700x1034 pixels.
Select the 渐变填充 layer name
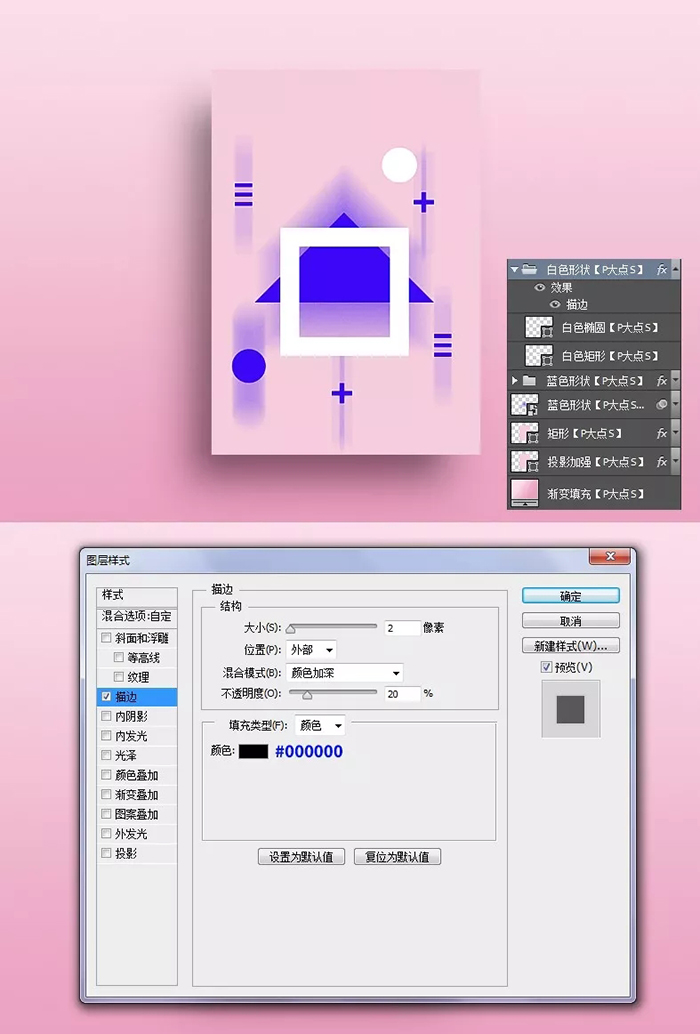tap(595, 494)
